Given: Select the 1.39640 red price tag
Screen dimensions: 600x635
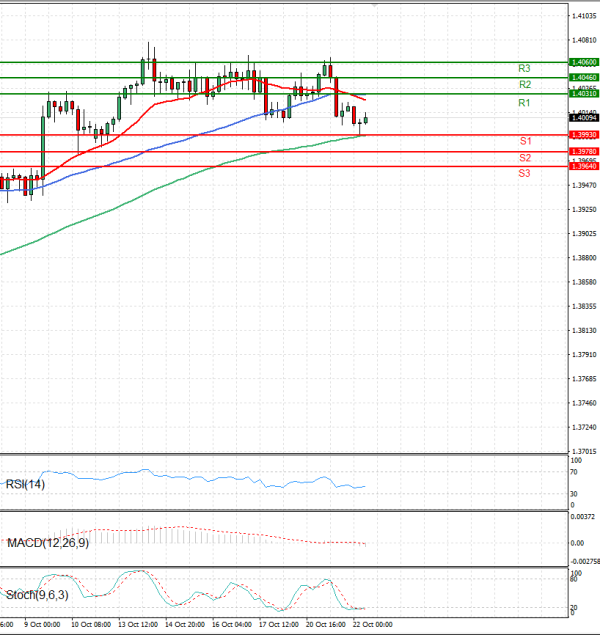Looking at the screenshot, I should click(583, 166).
